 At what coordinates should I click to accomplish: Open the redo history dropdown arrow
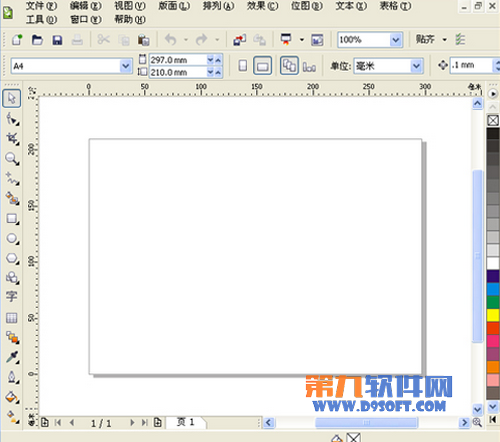(217, 40)
